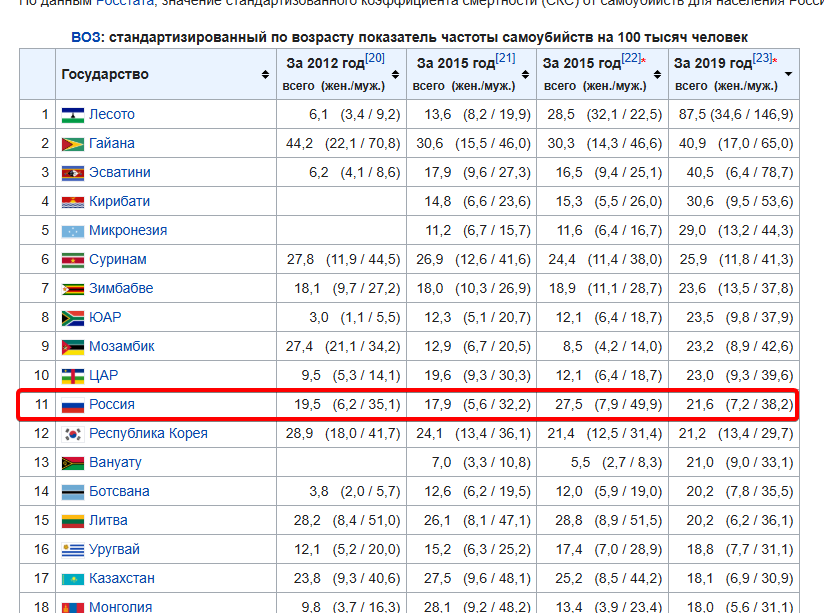
Task: Click the Guyana flag icon
Action: click(72, 143)
